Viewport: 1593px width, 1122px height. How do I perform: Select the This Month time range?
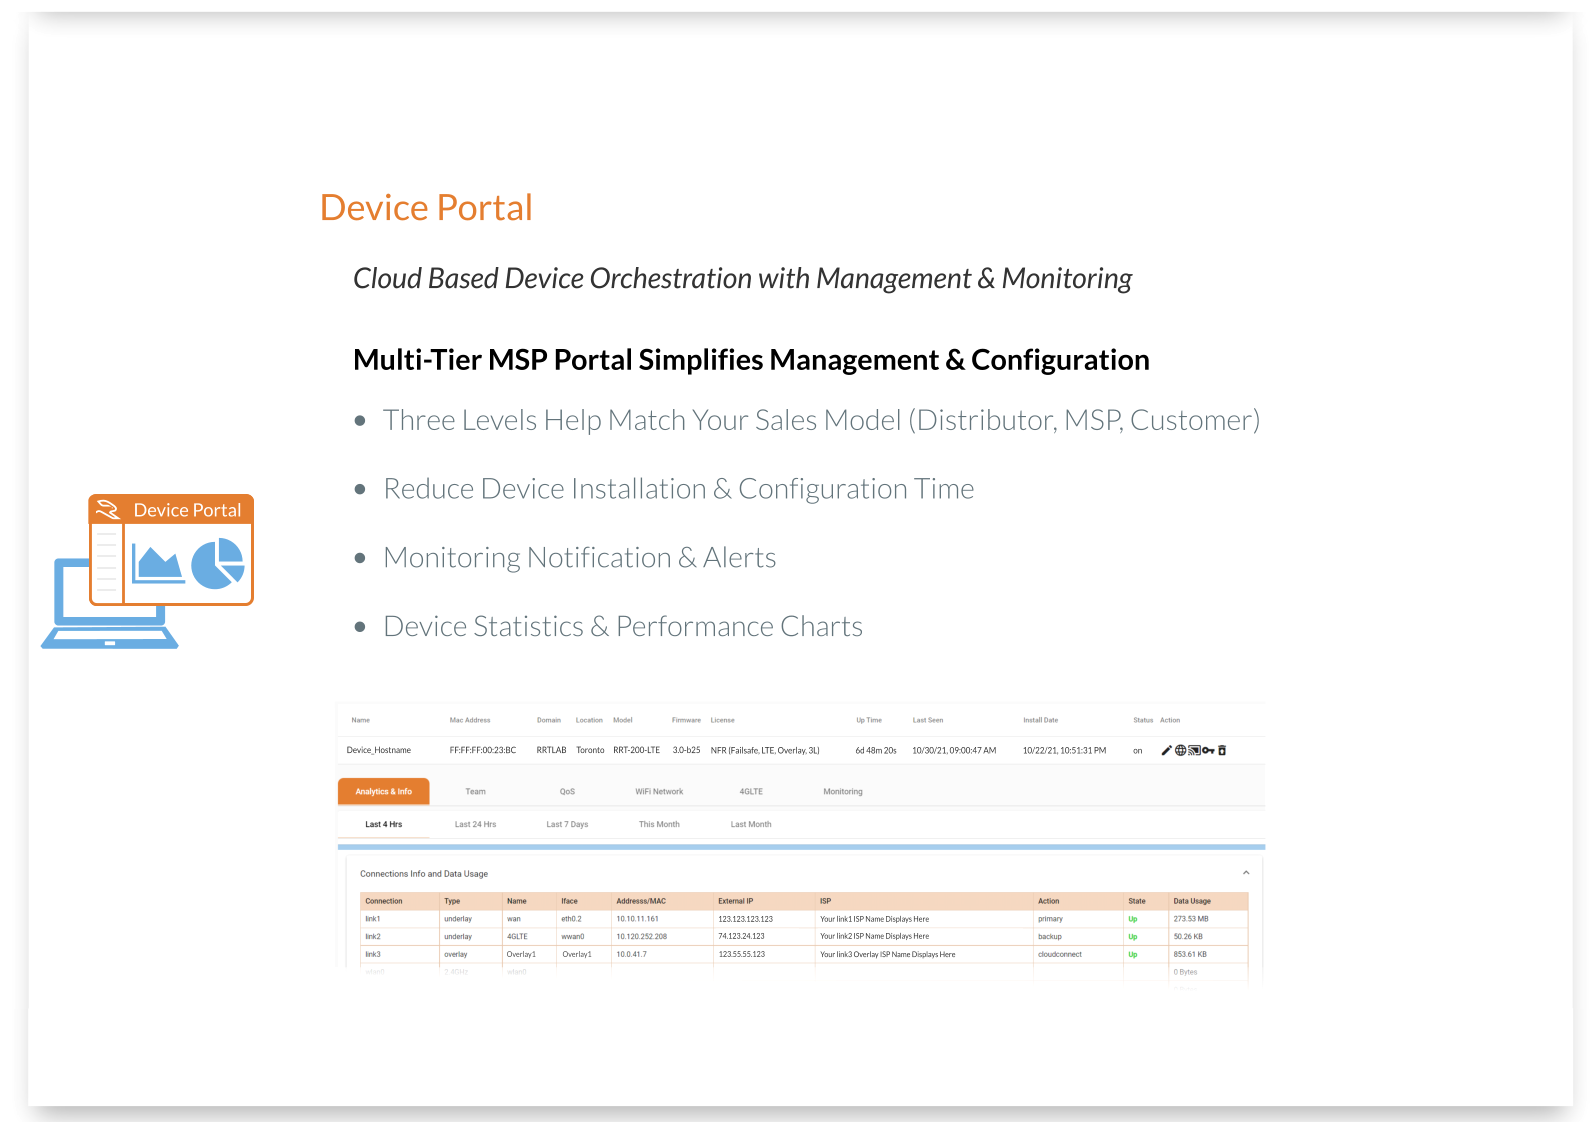coord(659,824)
